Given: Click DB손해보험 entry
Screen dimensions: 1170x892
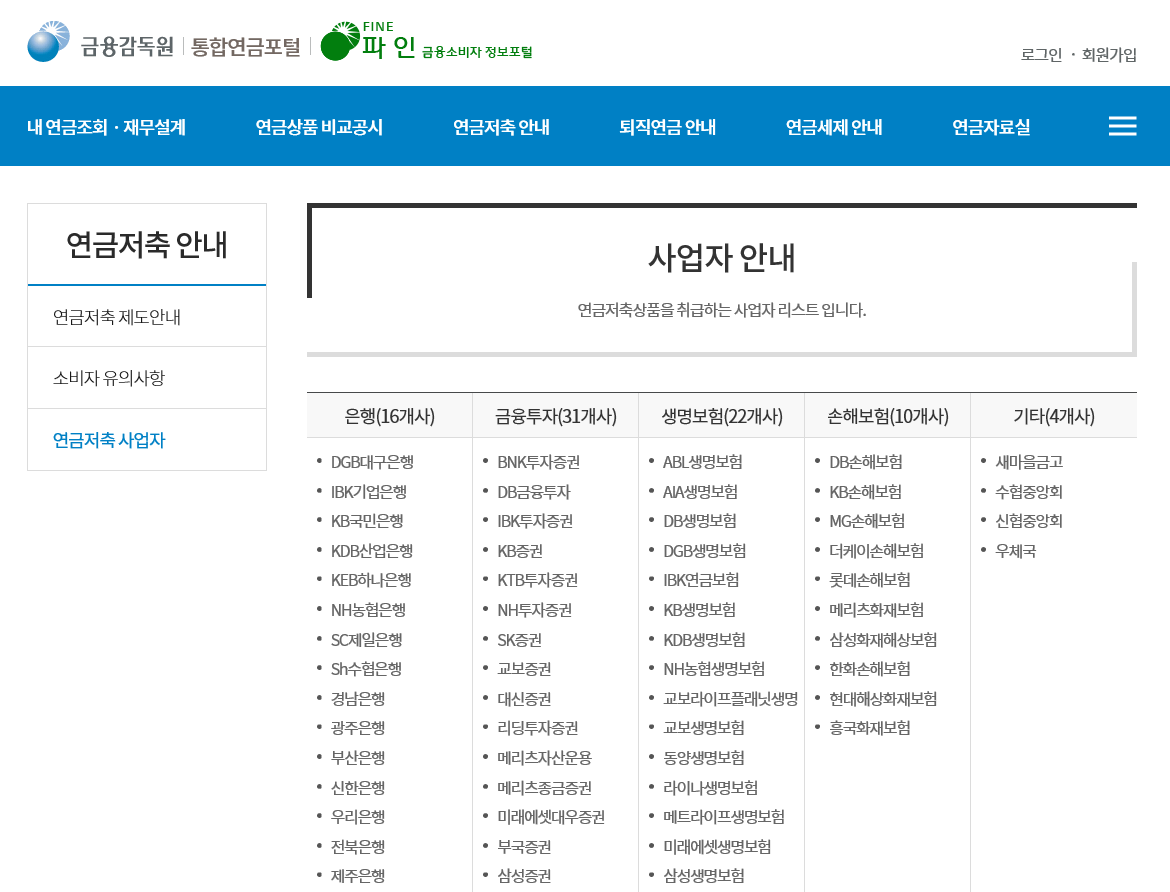Looking at the screenshot, I should click(x=866, y=462).
